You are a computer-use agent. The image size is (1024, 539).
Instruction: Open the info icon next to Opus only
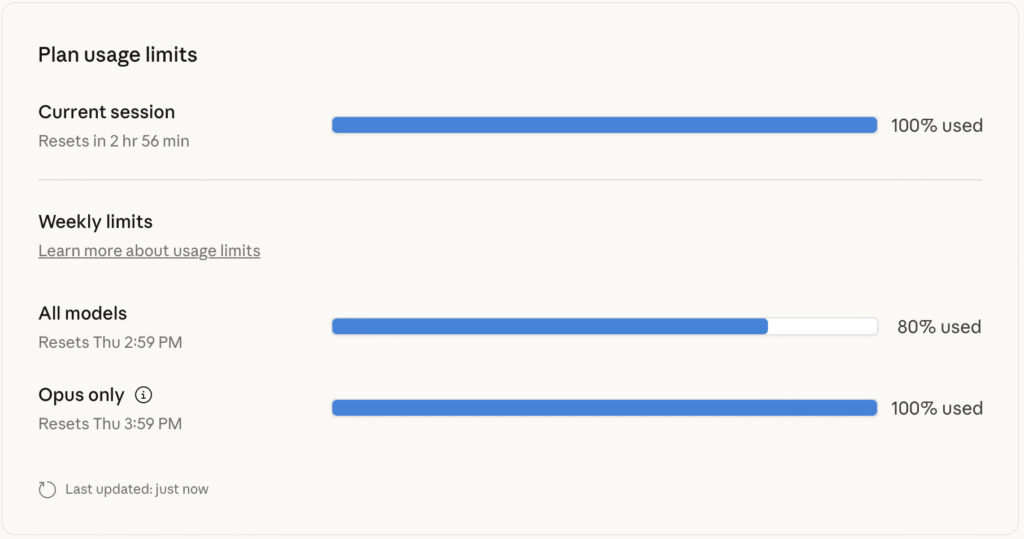click(x=143, y=395)
